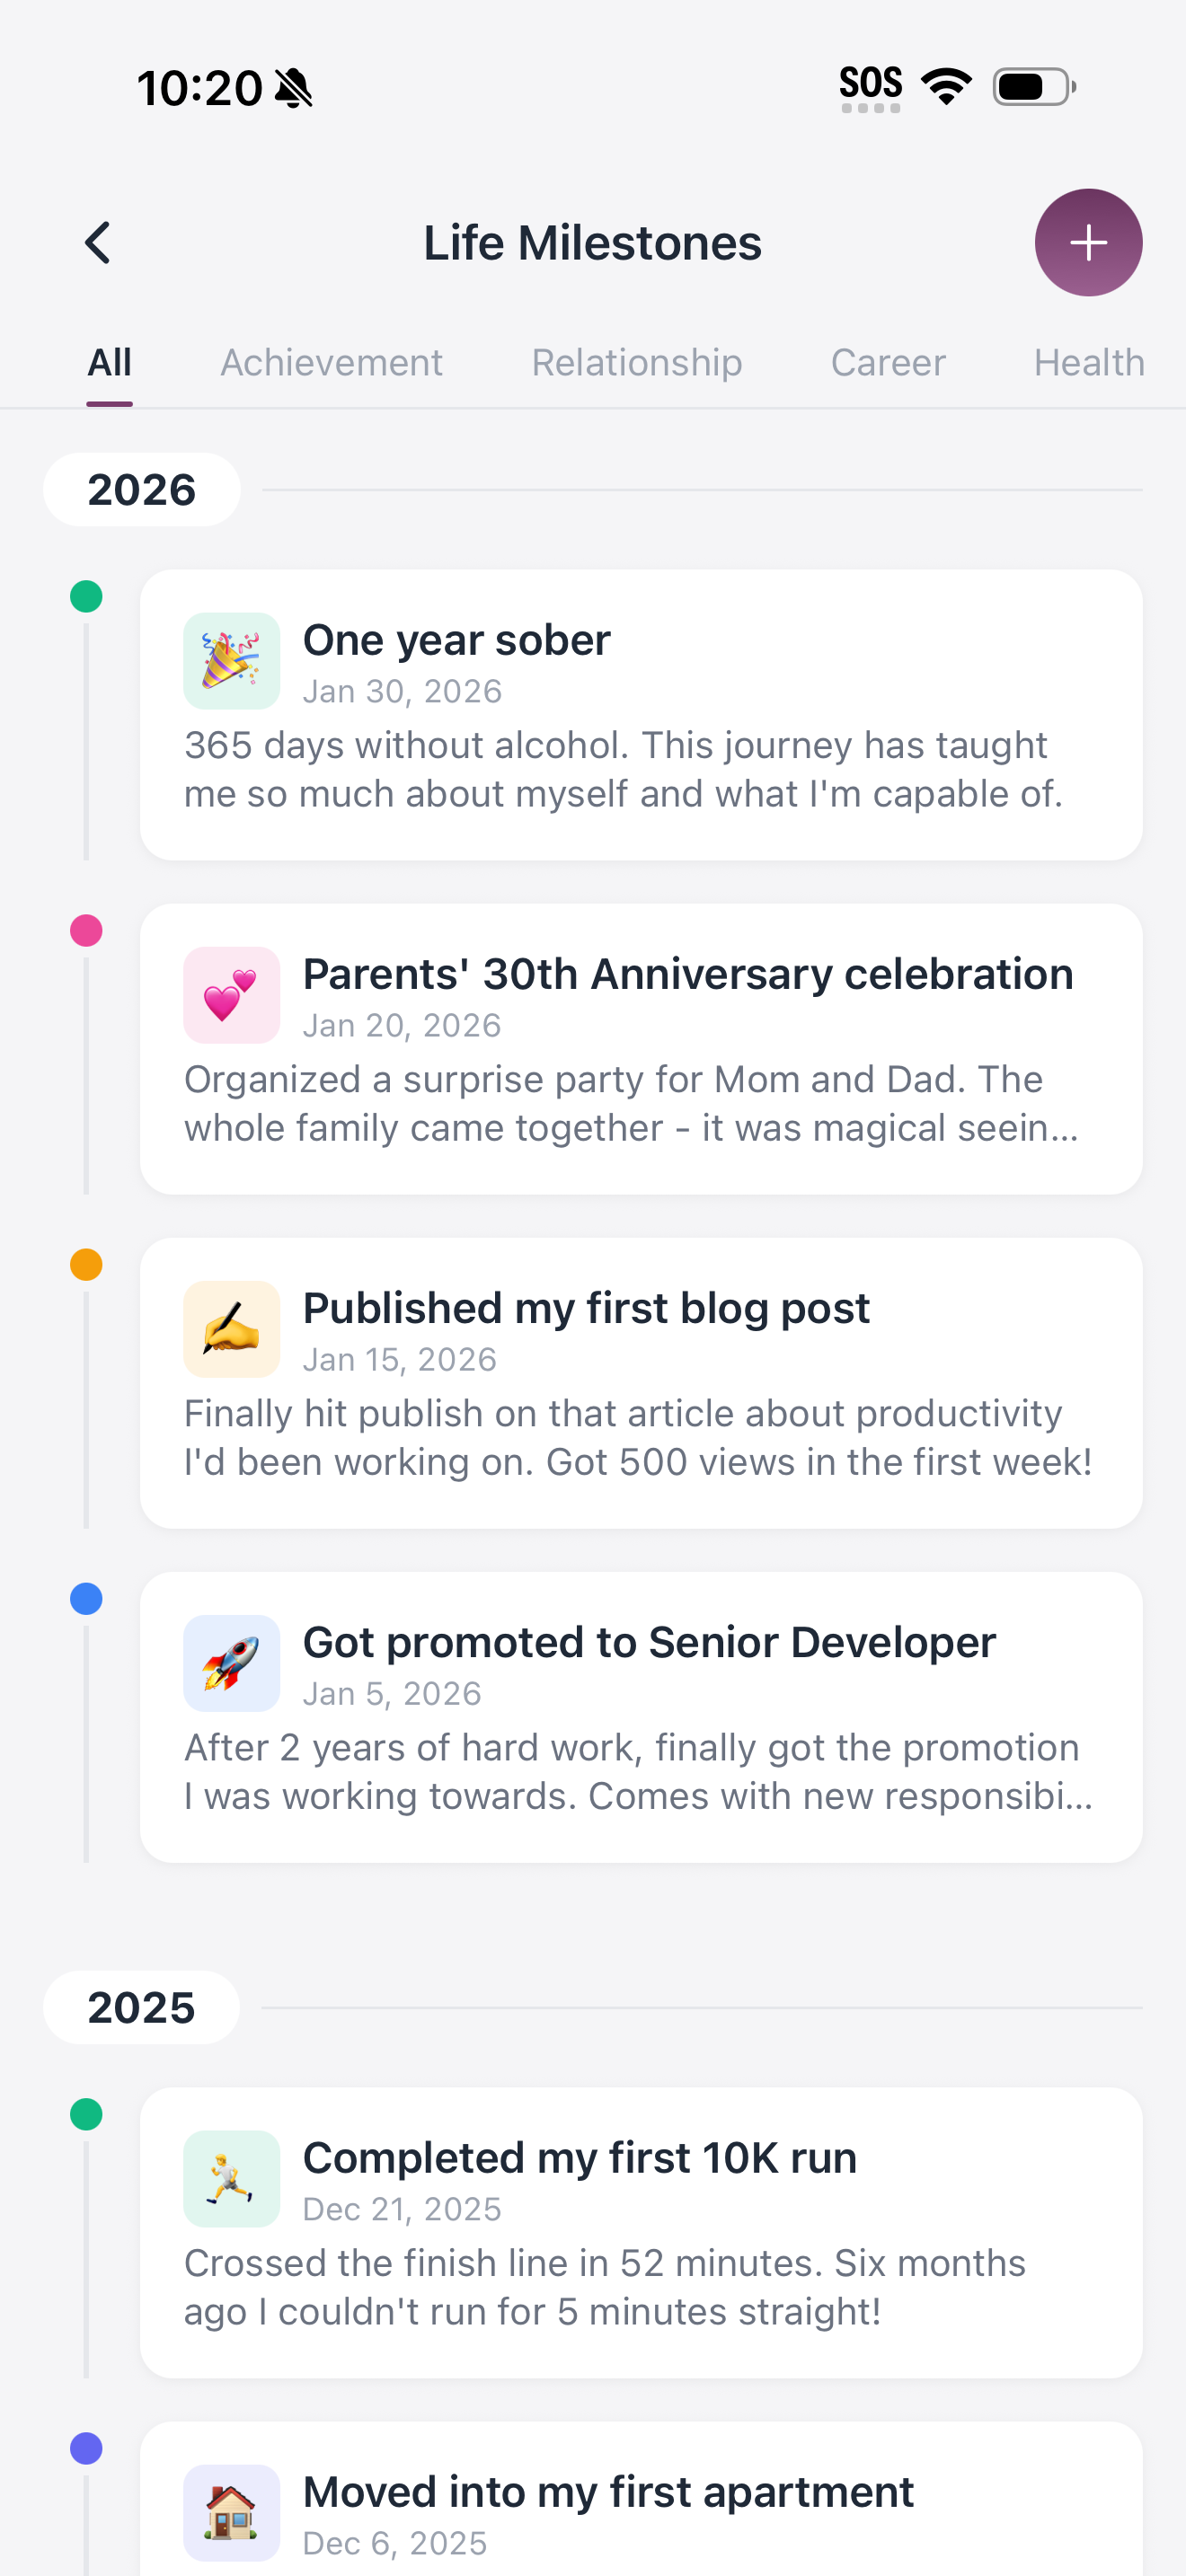Tap the hearts icon on the Anniversary milestone

click(231, 995)
